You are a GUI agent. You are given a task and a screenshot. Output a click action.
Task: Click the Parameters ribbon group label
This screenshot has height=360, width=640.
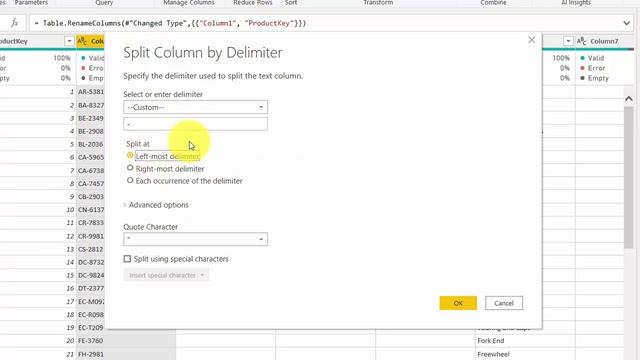click(x=31, y=3)
